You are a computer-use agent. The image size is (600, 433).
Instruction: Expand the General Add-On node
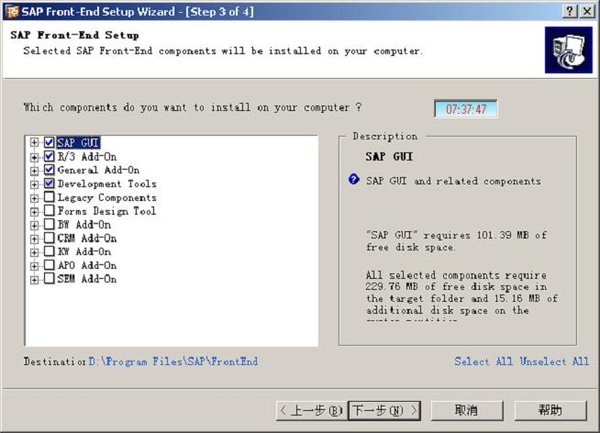pyautogui.click(x=35, y=171)
